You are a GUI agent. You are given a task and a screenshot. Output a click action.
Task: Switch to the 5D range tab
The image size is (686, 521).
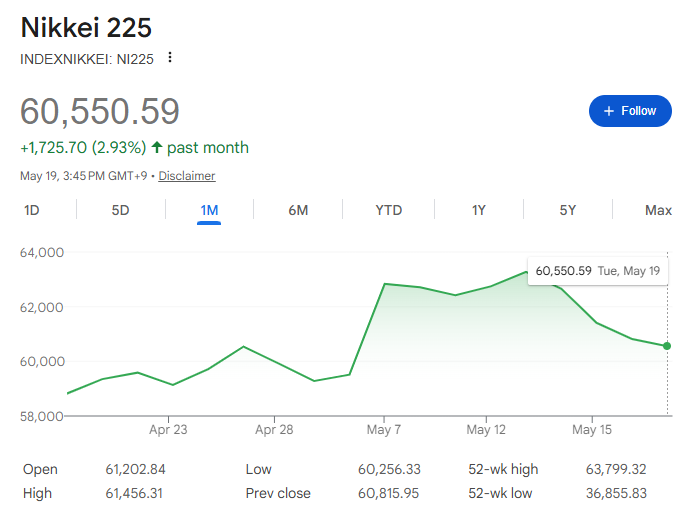120,210
